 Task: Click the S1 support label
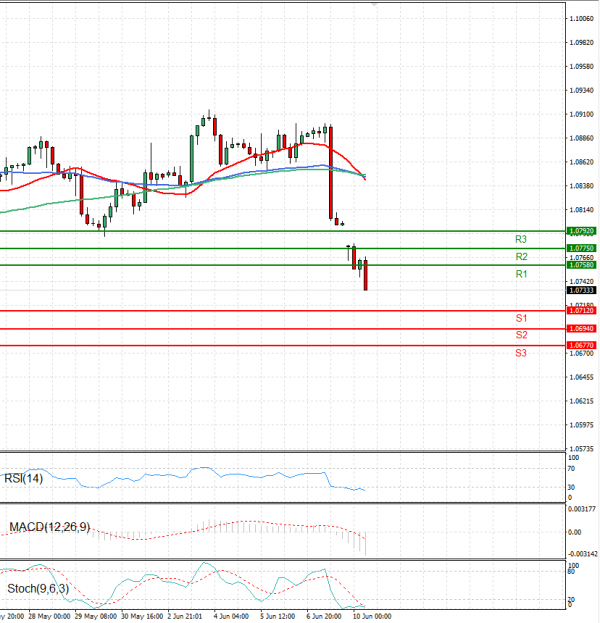521,318
